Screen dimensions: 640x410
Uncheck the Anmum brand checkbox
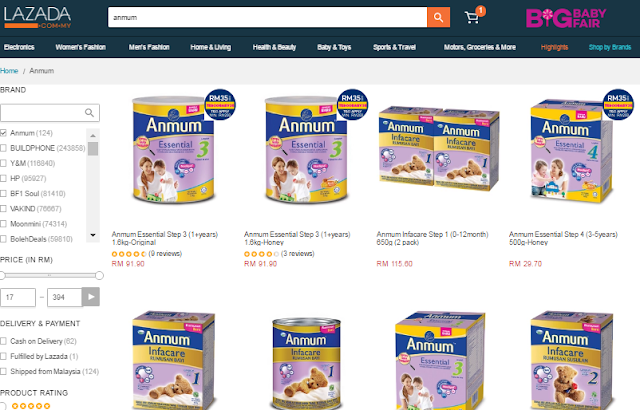[x=3, y=133]
